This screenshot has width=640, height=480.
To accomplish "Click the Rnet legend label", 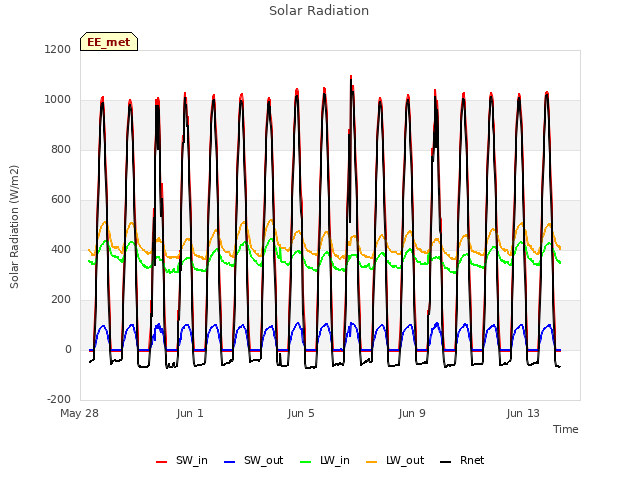I will [472, 460].
